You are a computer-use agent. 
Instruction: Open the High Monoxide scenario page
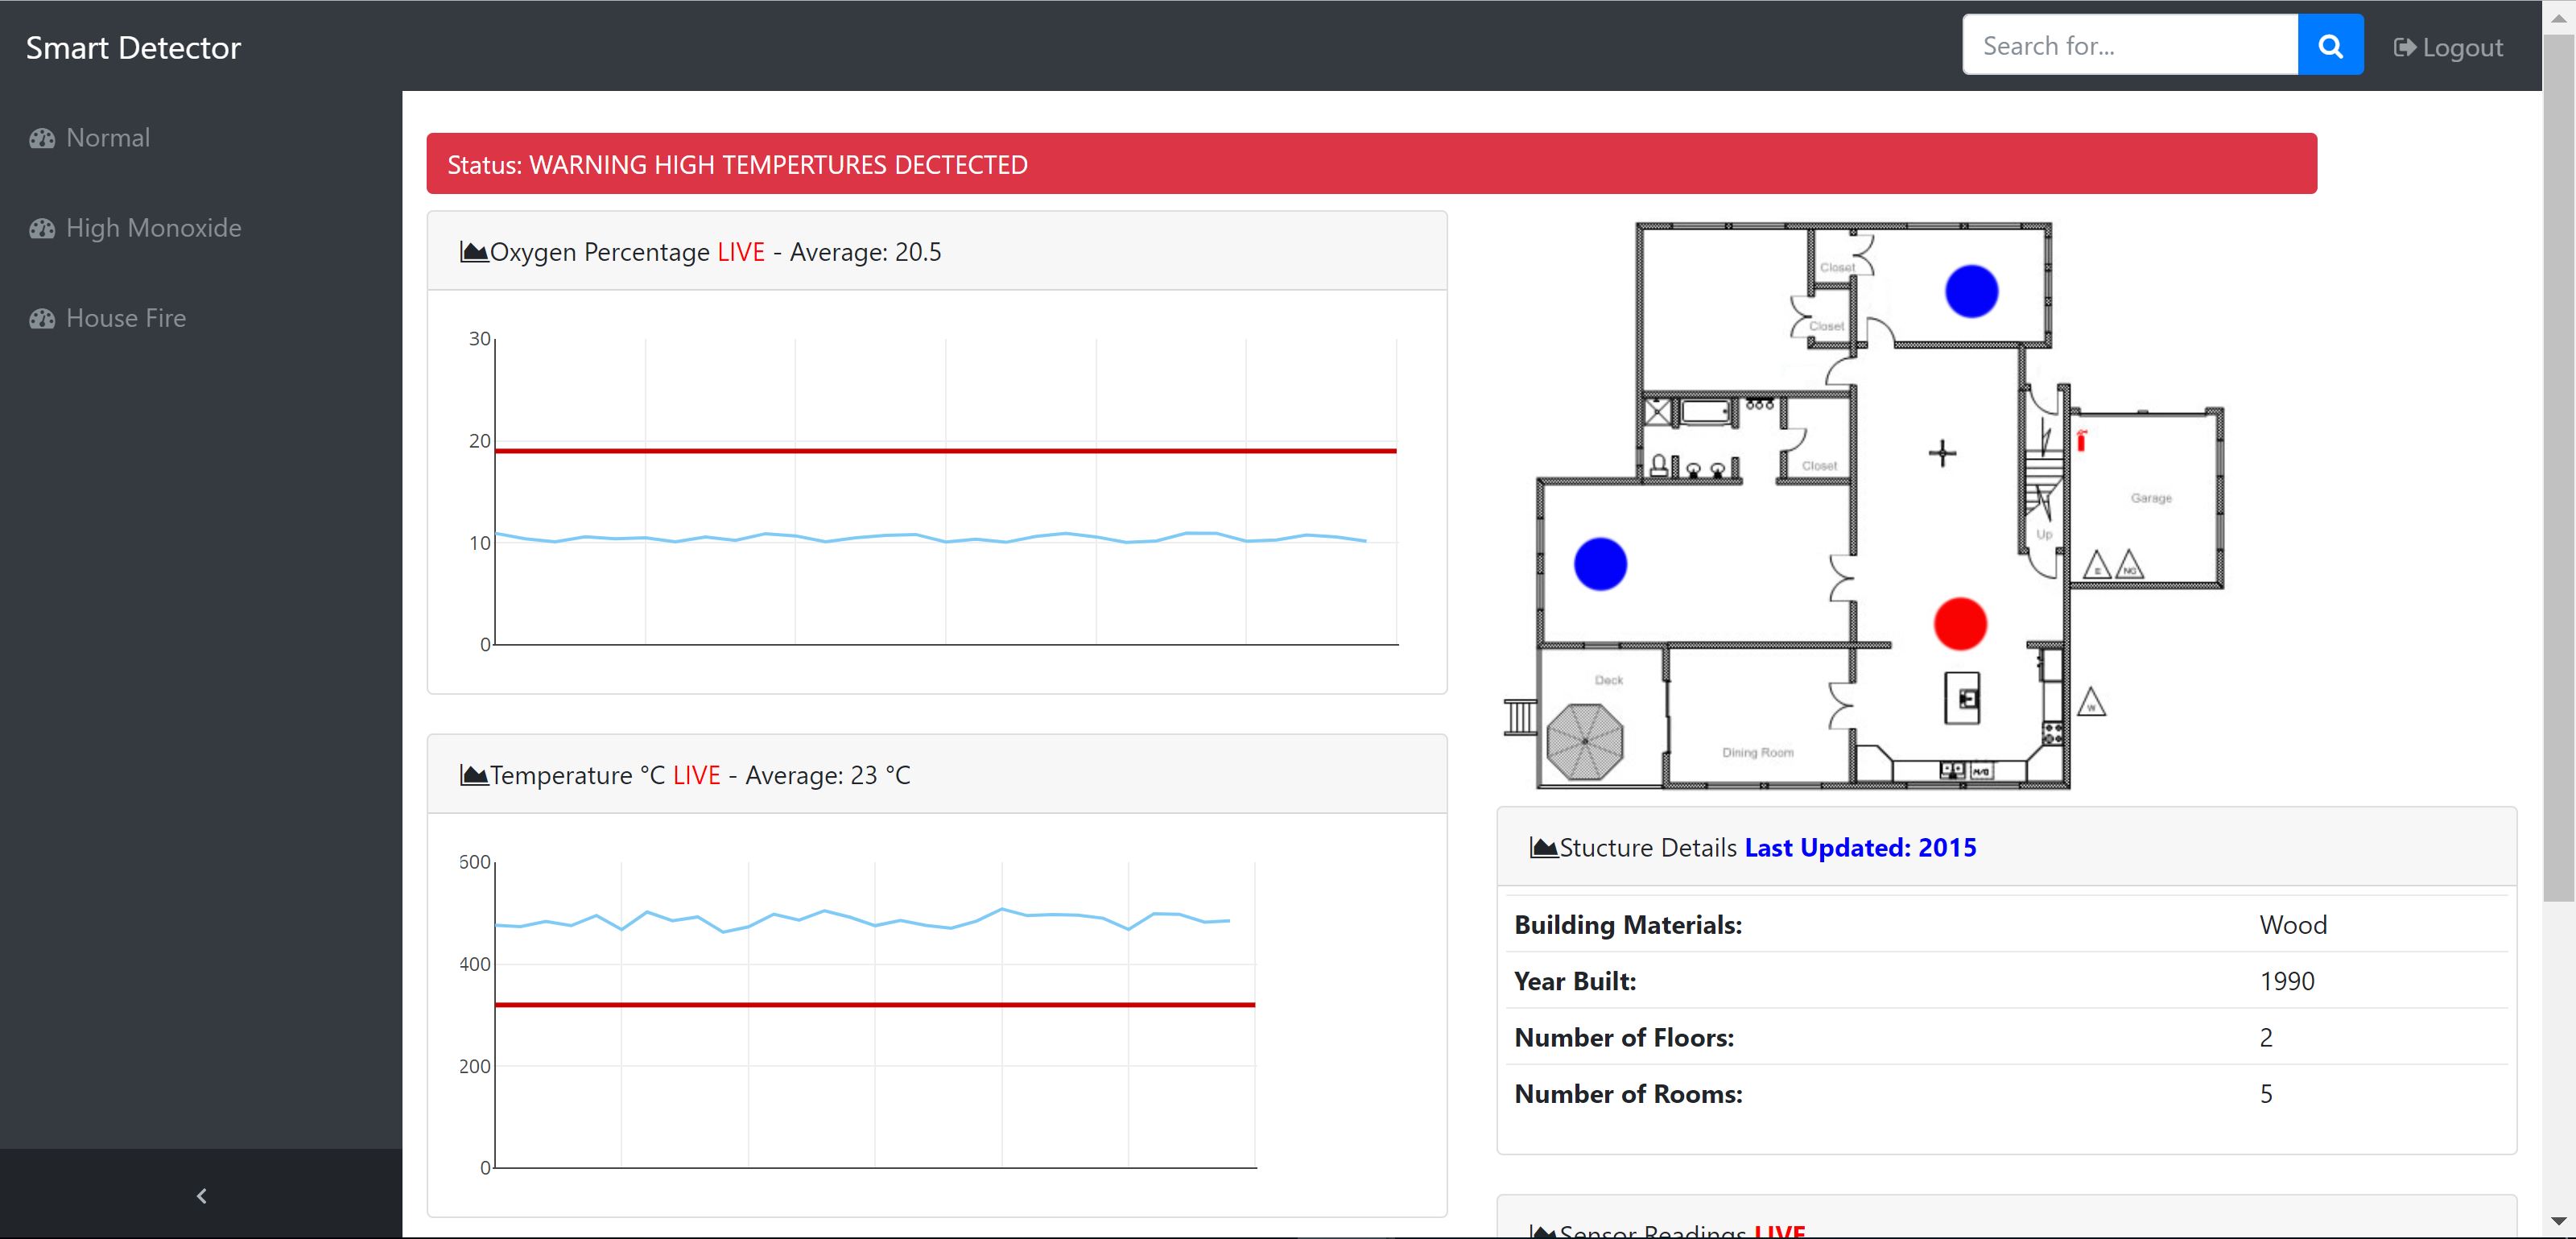pos(153,228)
